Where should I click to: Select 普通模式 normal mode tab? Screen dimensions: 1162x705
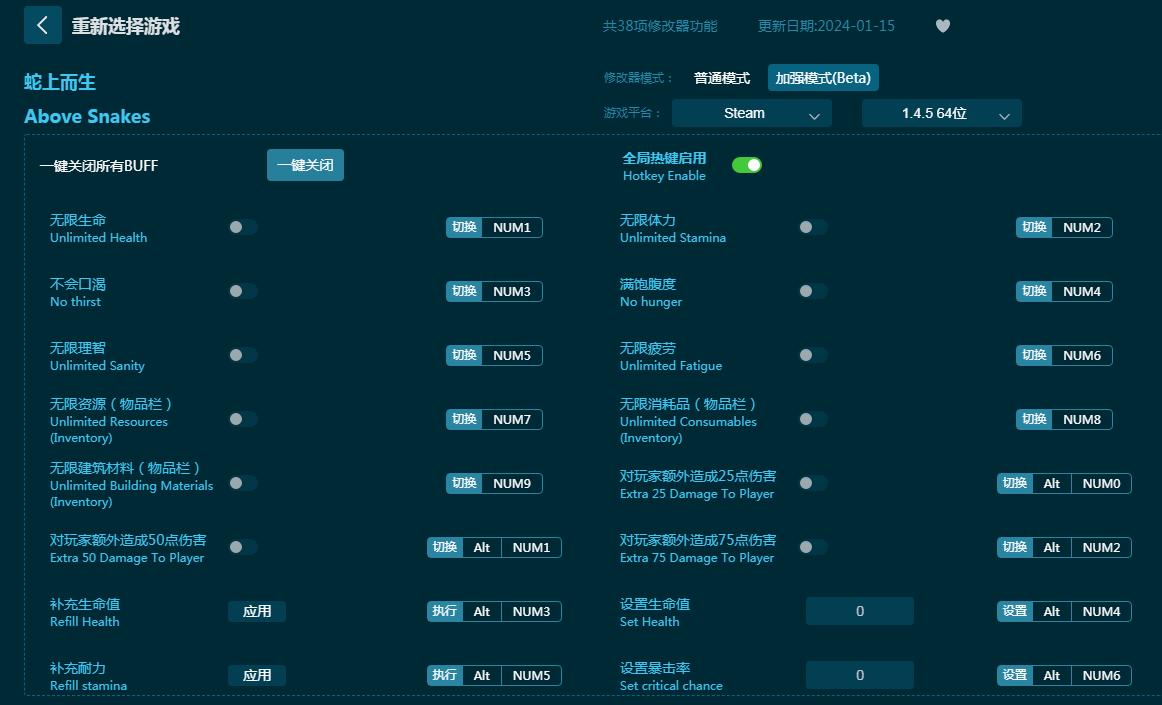click(x=721, y=78)
